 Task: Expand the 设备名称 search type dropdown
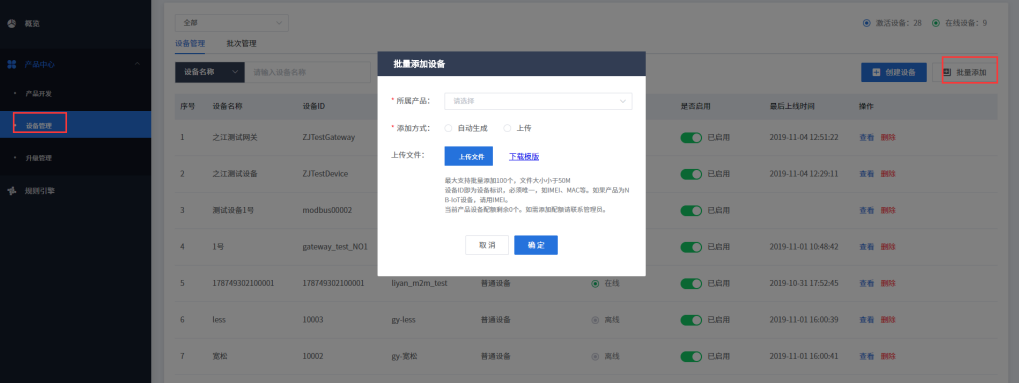click(210, 72)
